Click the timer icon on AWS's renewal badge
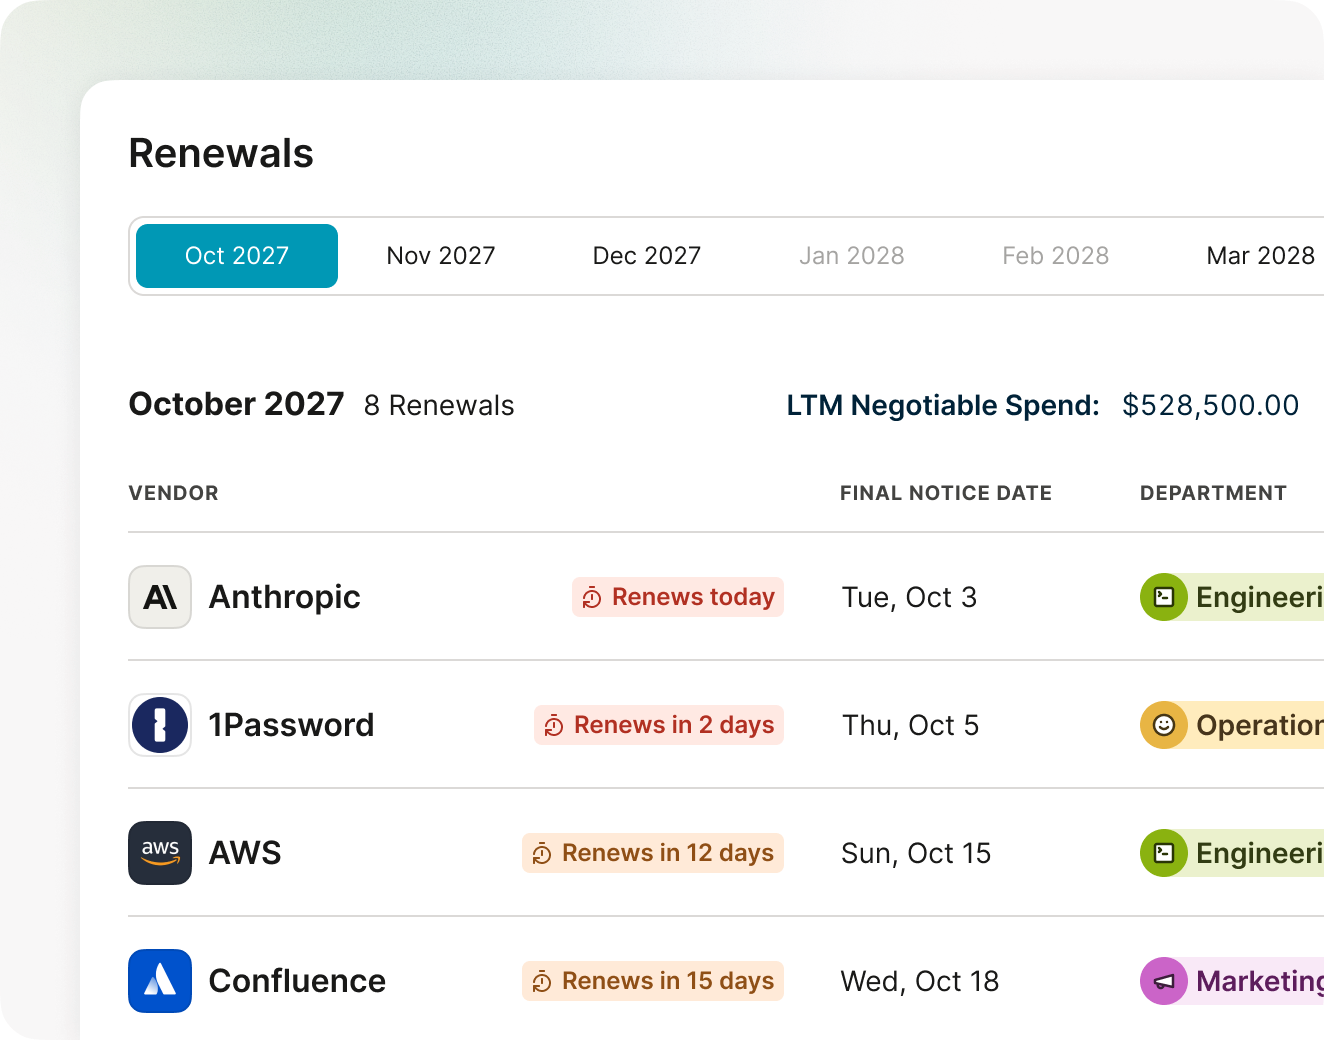This screenshot has height=1040, width=1324. [x=543, y=853]
